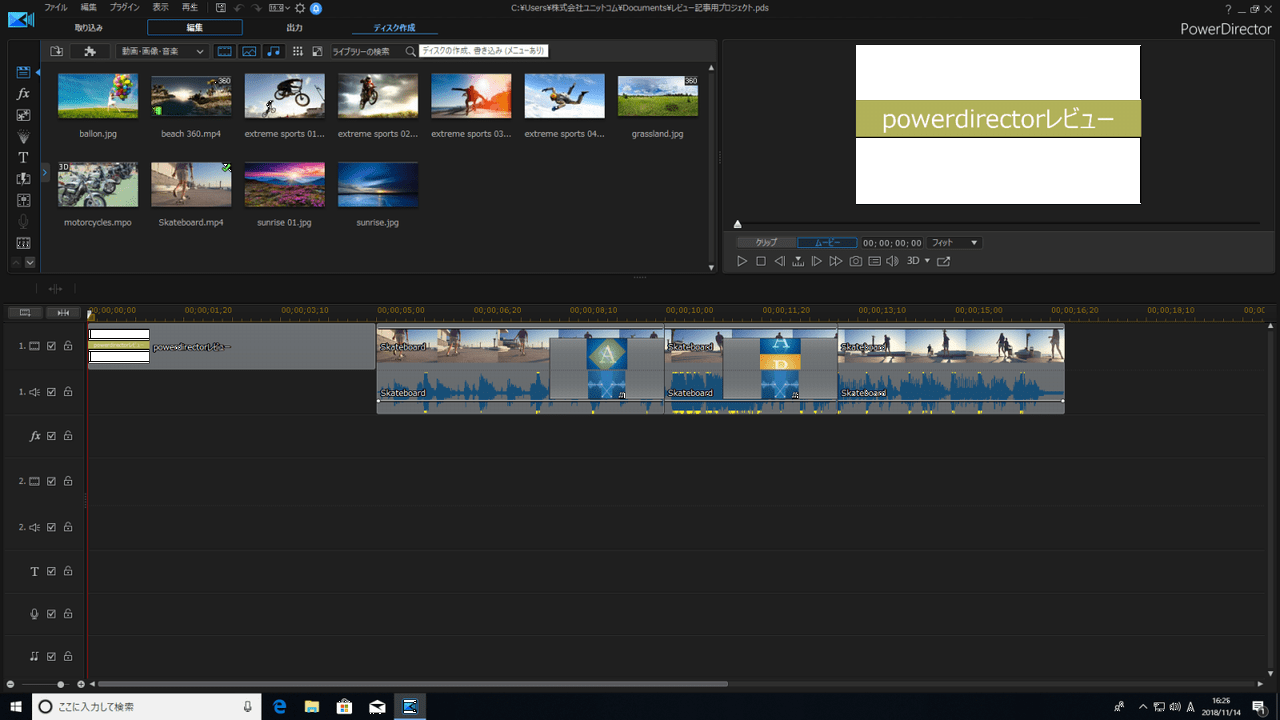The width and height of the screenshot is (1280, 720).
Task: Disable video track 1 checkbox
Action: coord(51,346)
